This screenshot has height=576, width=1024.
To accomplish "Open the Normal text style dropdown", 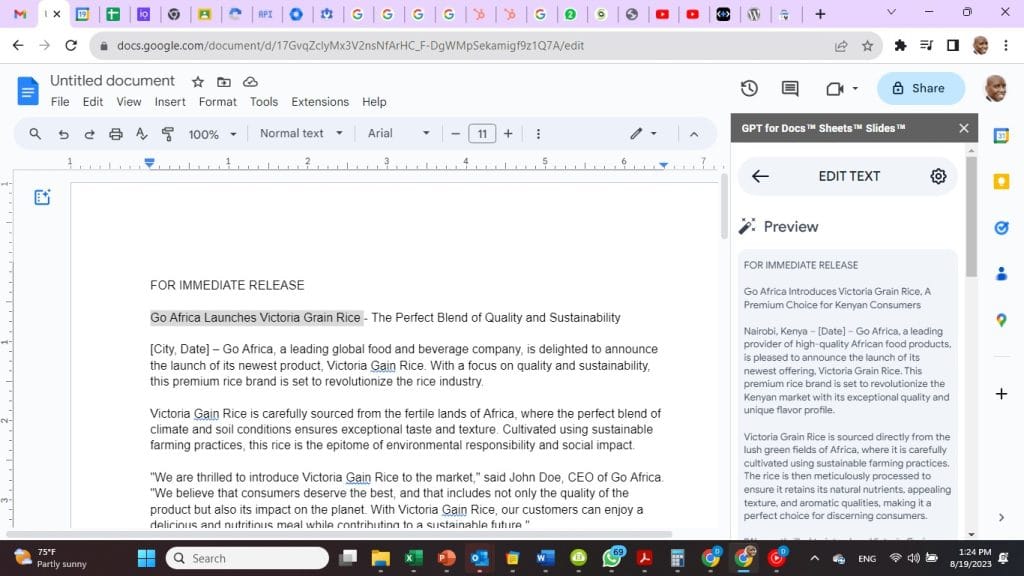I will (x=301, y=134).
